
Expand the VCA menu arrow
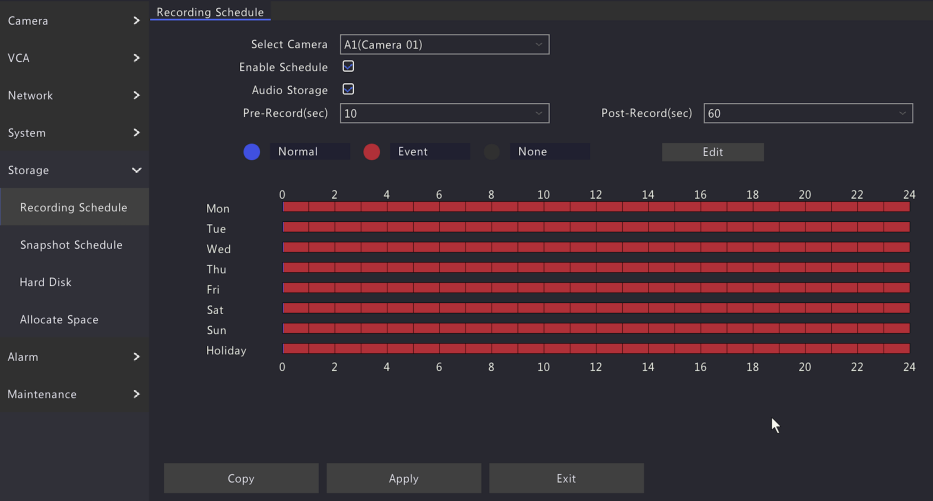[136, 58]
